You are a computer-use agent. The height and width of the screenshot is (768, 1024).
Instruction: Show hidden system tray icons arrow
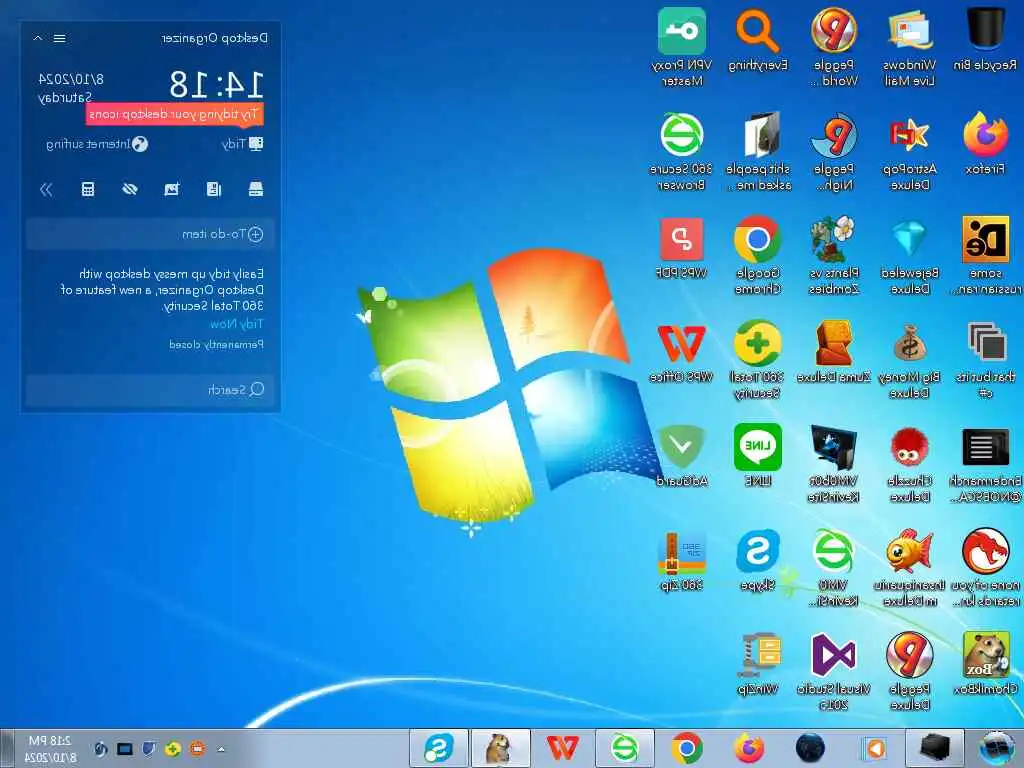(221, 749)
